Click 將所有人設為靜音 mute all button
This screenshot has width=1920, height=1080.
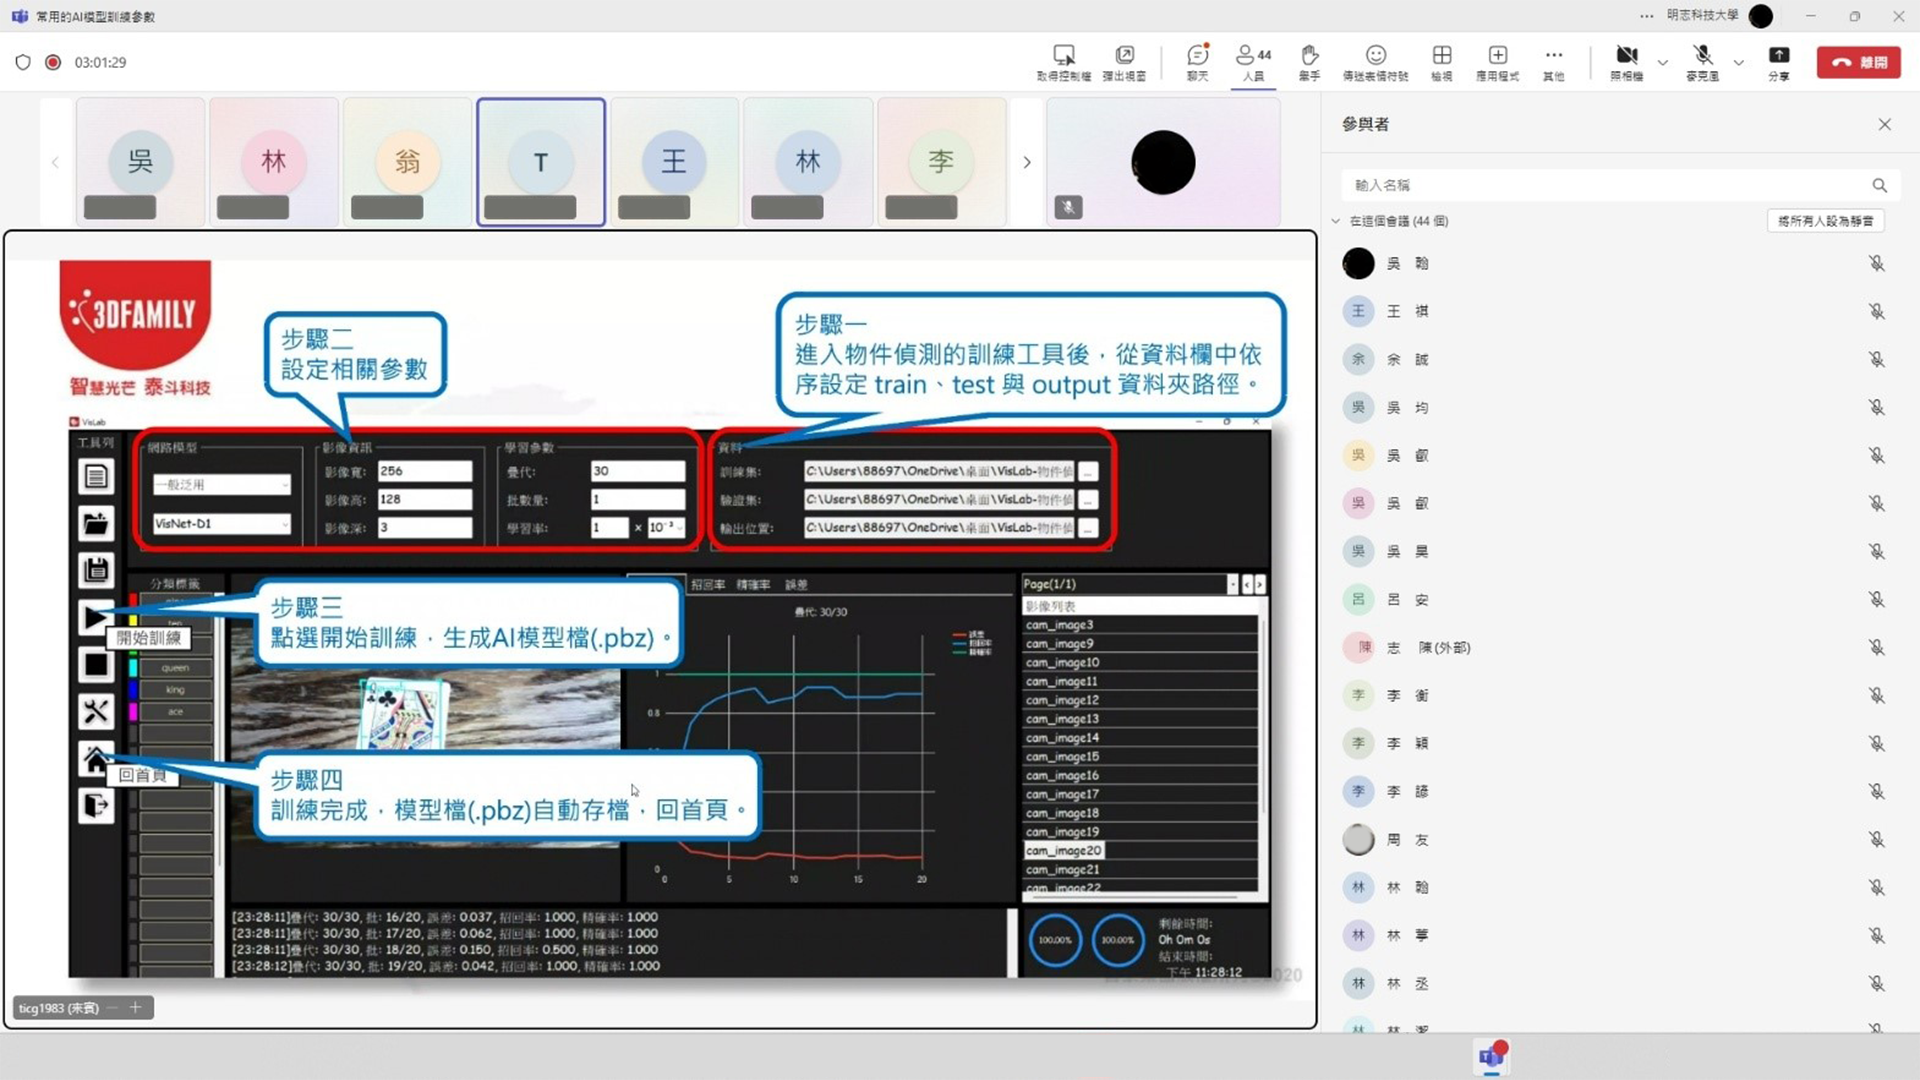[1825, 221]
